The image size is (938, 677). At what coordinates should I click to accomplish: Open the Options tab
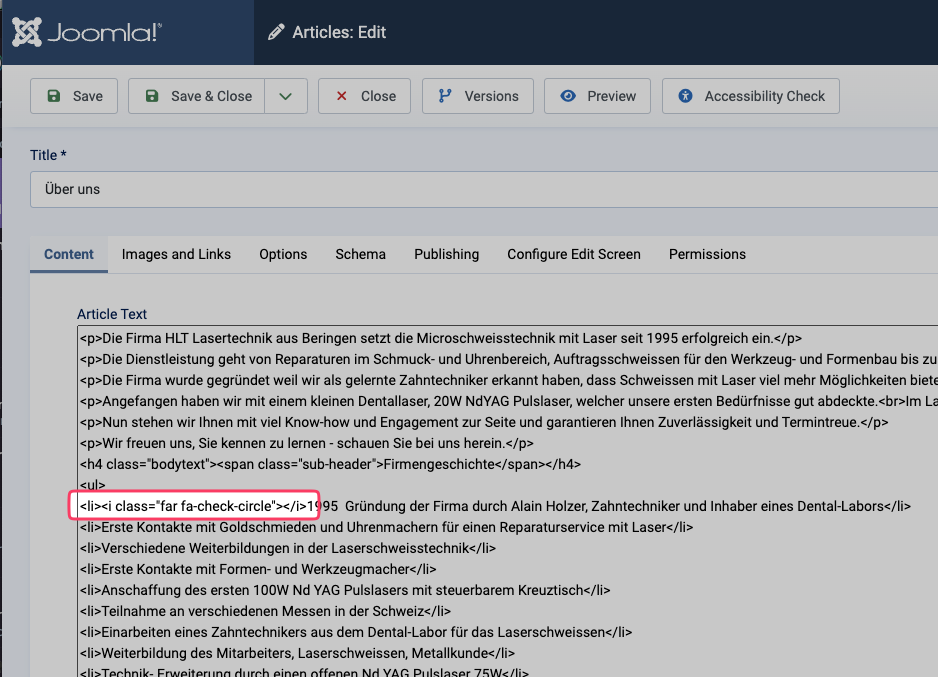283,254
